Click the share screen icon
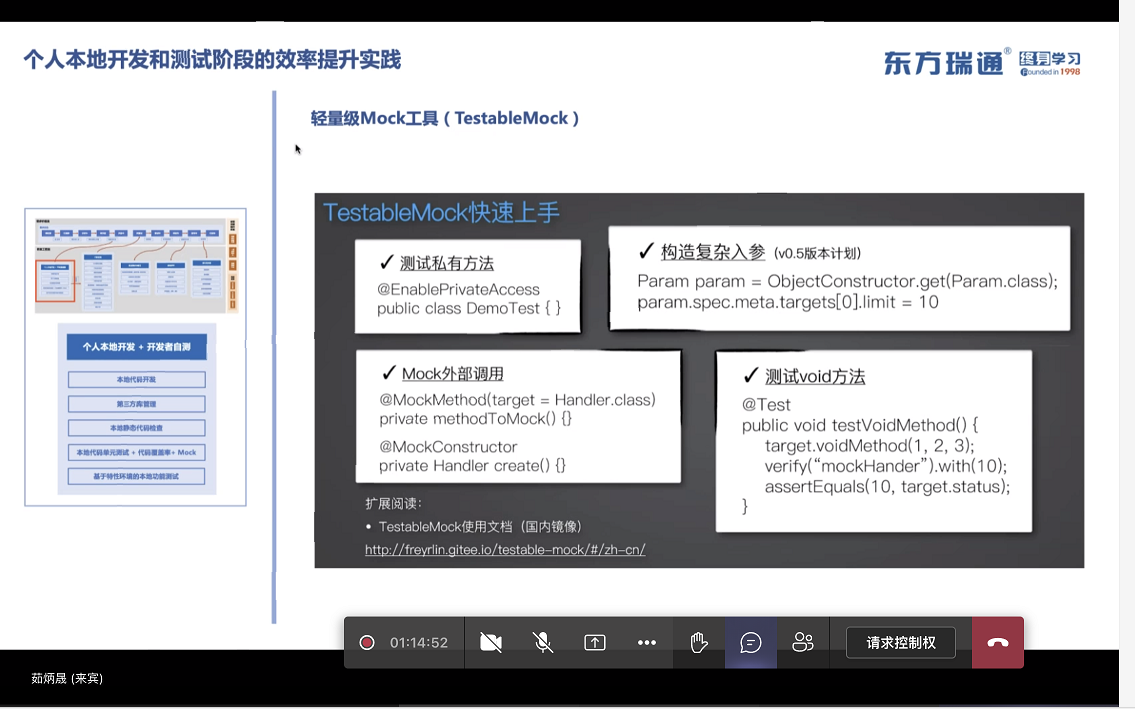This screenshot has width=1135, height=709. coord(595,642)
